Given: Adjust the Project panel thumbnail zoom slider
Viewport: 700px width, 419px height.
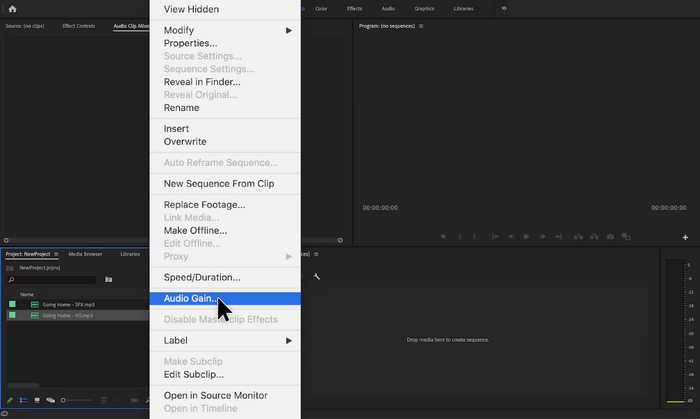Looking at the screenshot, I should (76, 400).
